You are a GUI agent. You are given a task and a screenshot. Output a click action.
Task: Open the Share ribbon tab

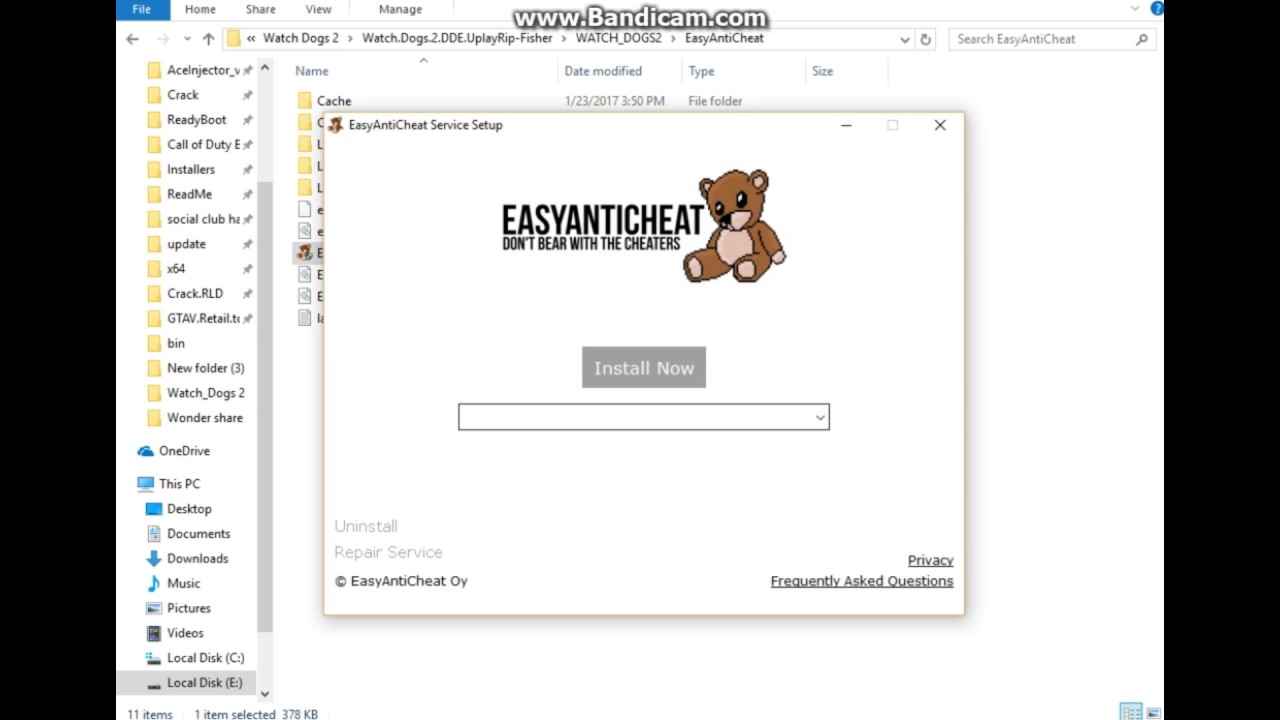(260, 9)
